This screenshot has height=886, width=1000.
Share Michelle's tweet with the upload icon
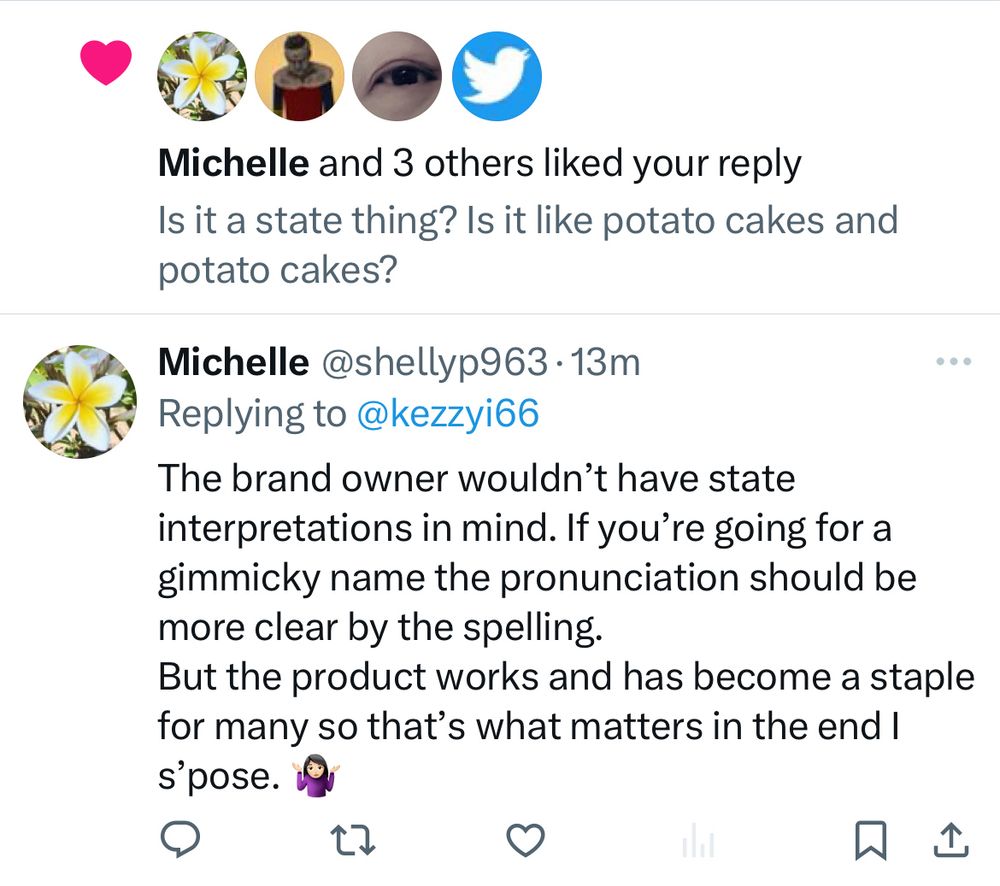[x=949, y=841]
